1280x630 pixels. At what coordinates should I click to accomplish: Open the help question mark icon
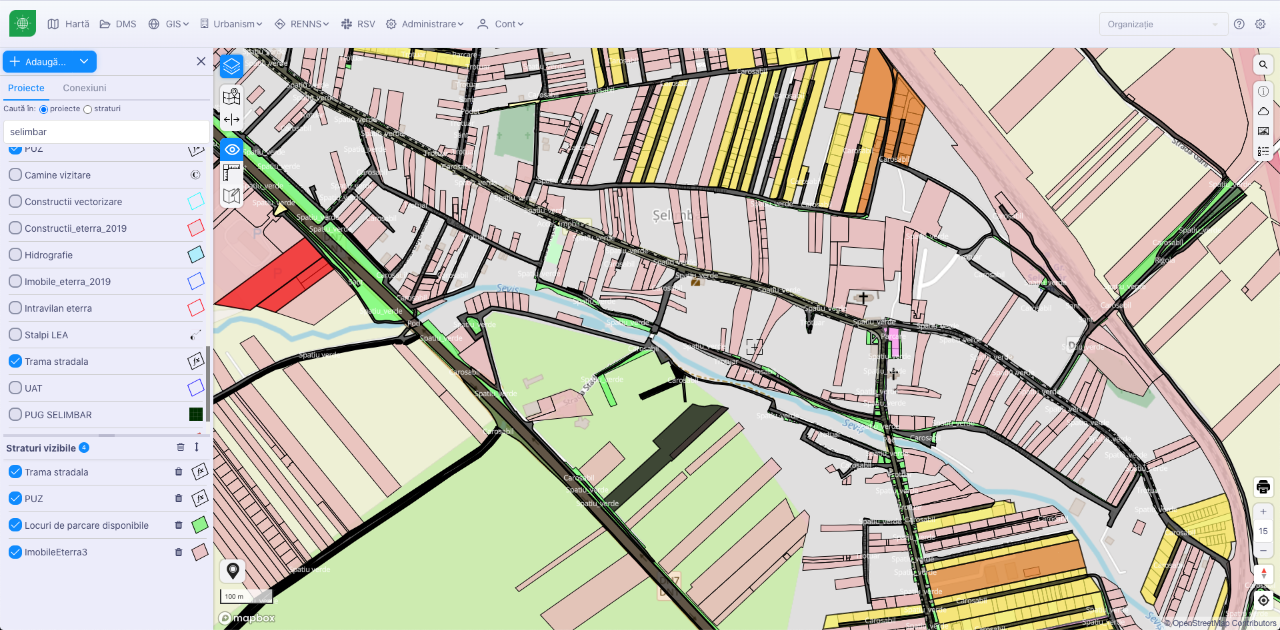[1239, 24]
